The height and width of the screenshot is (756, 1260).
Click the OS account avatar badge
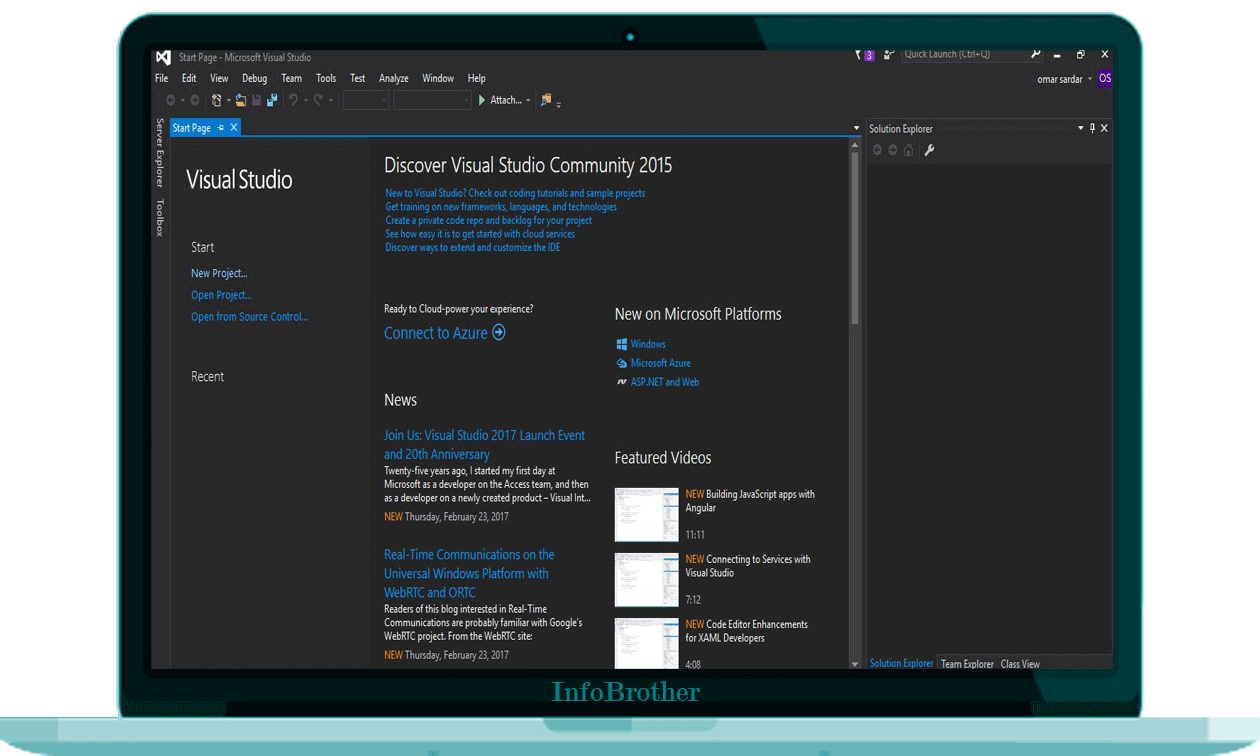[1105, 78]
